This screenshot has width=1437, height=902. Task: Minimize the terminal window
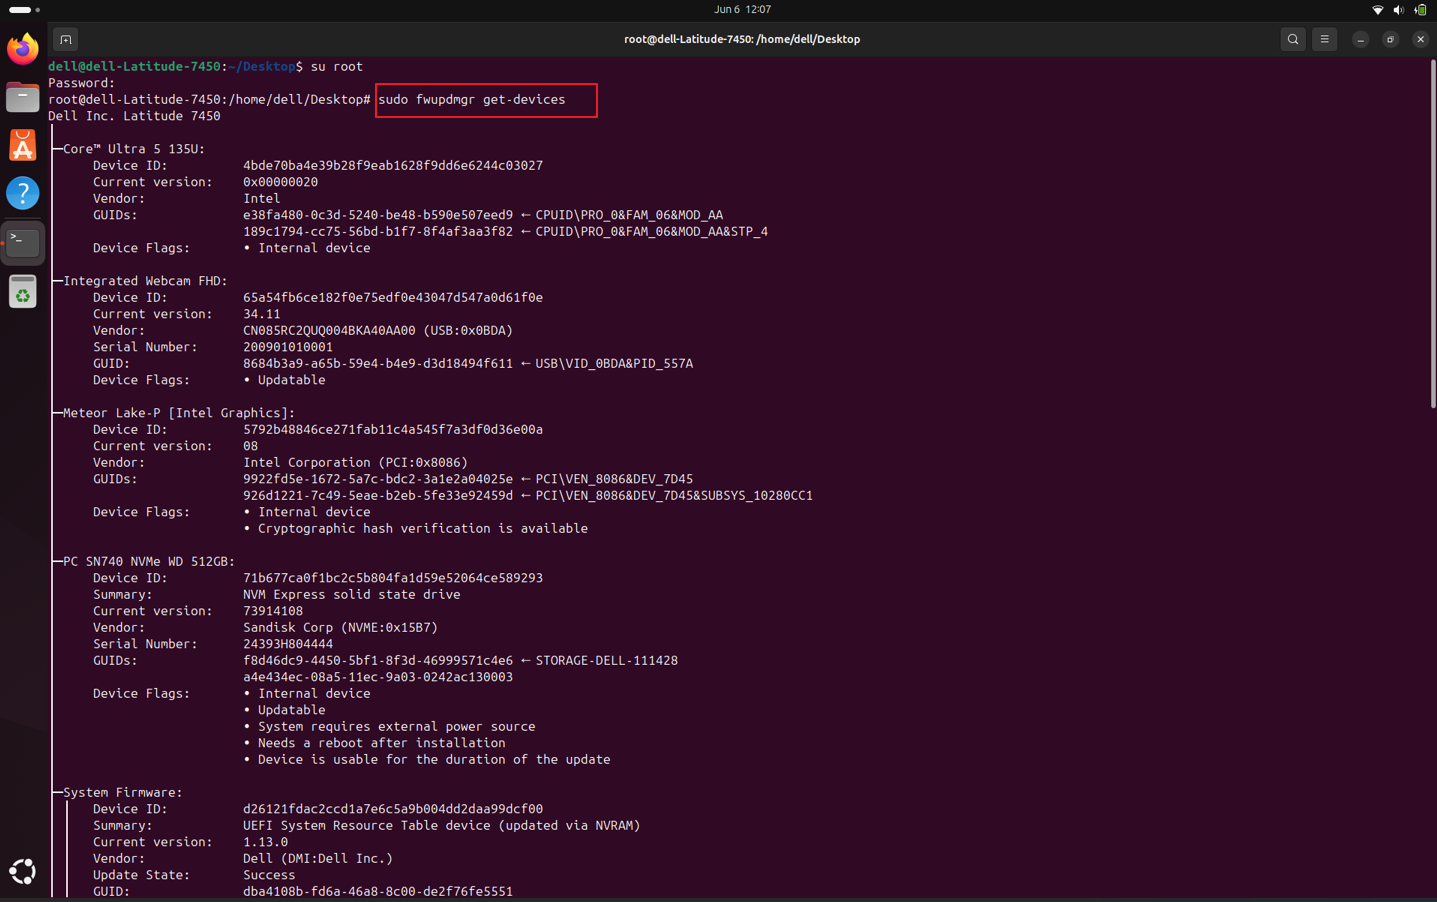(1360, 39)
